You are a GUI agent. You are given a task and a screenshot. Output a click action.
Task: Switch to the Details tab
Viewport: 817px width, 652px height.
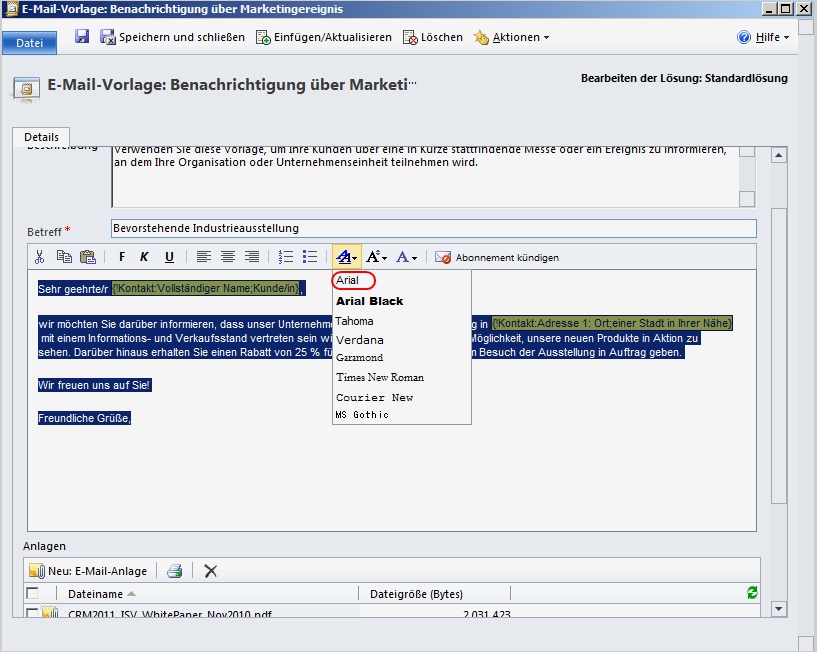pos(44,137)
